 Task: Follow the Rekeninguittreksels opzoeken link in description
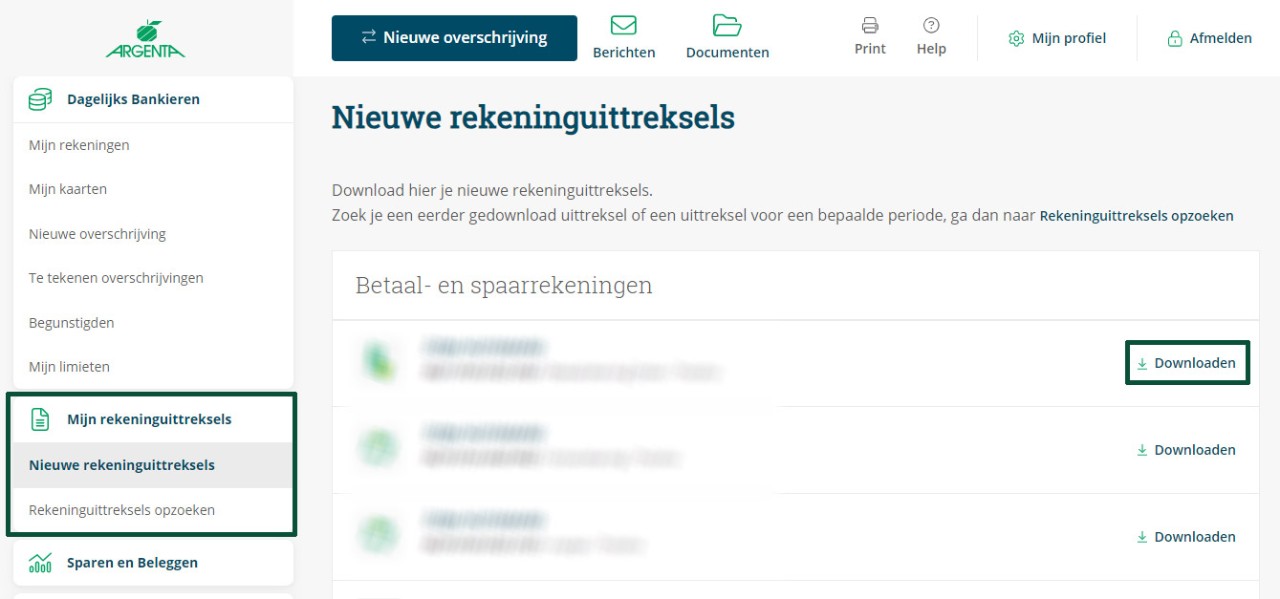[x=1137, y=215]
